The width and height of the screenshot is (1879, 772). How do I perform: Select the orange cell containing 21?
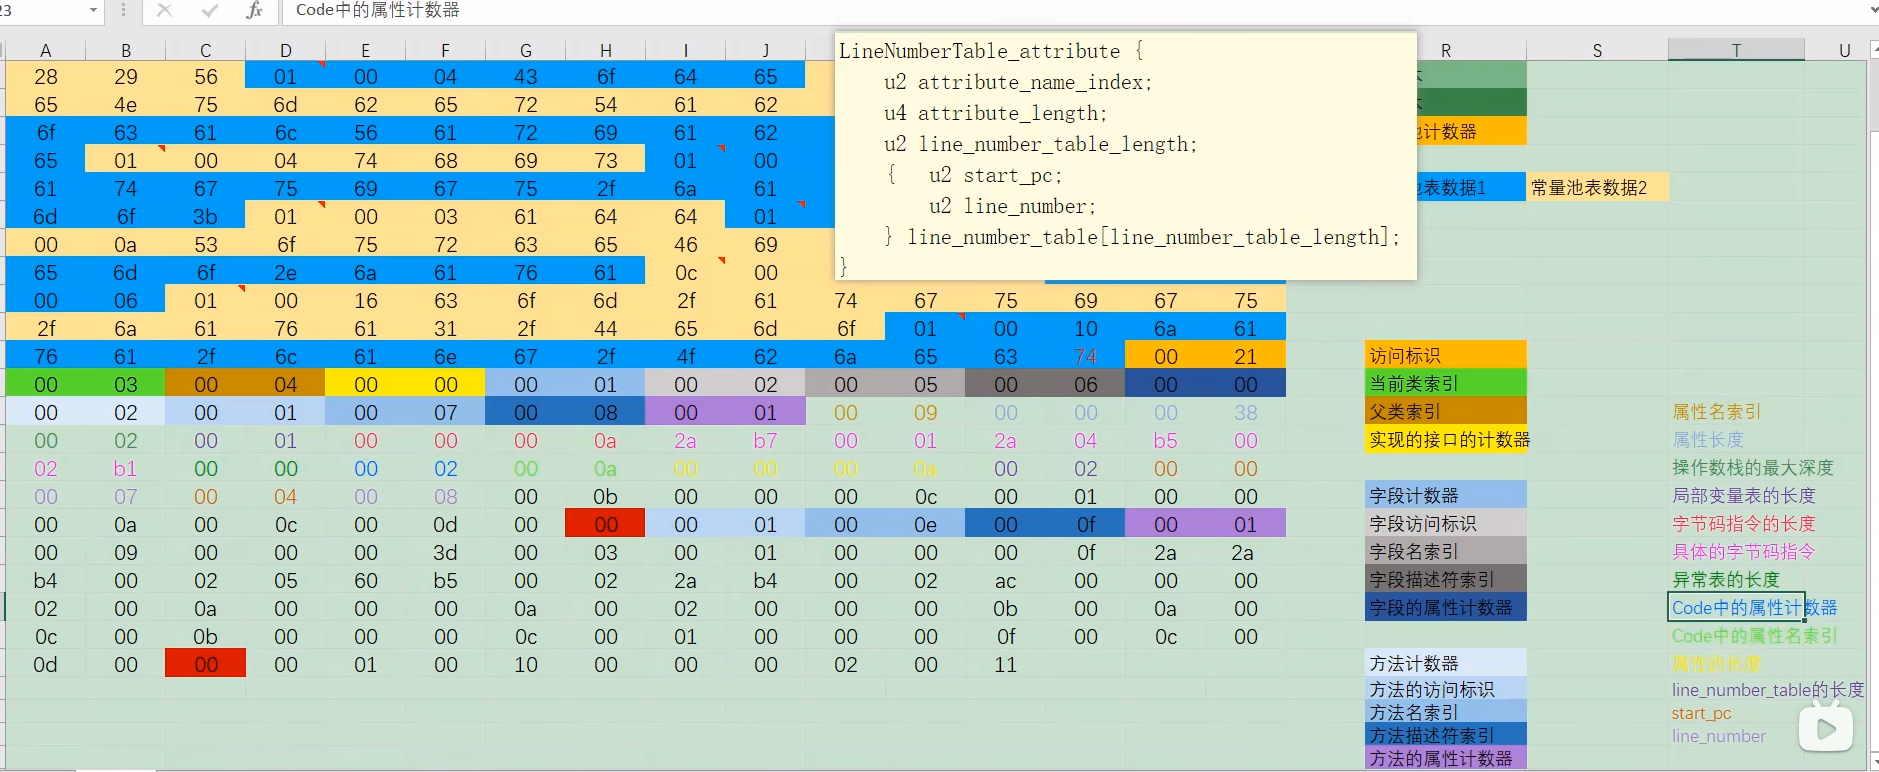coord(1245,356)
